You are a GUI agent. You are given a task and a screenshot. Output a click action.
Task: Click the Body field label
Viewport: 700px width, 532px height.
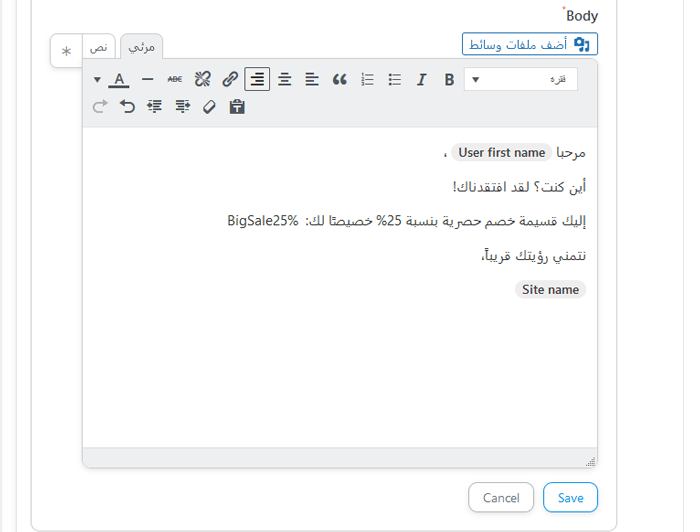[x=582, y=16]
